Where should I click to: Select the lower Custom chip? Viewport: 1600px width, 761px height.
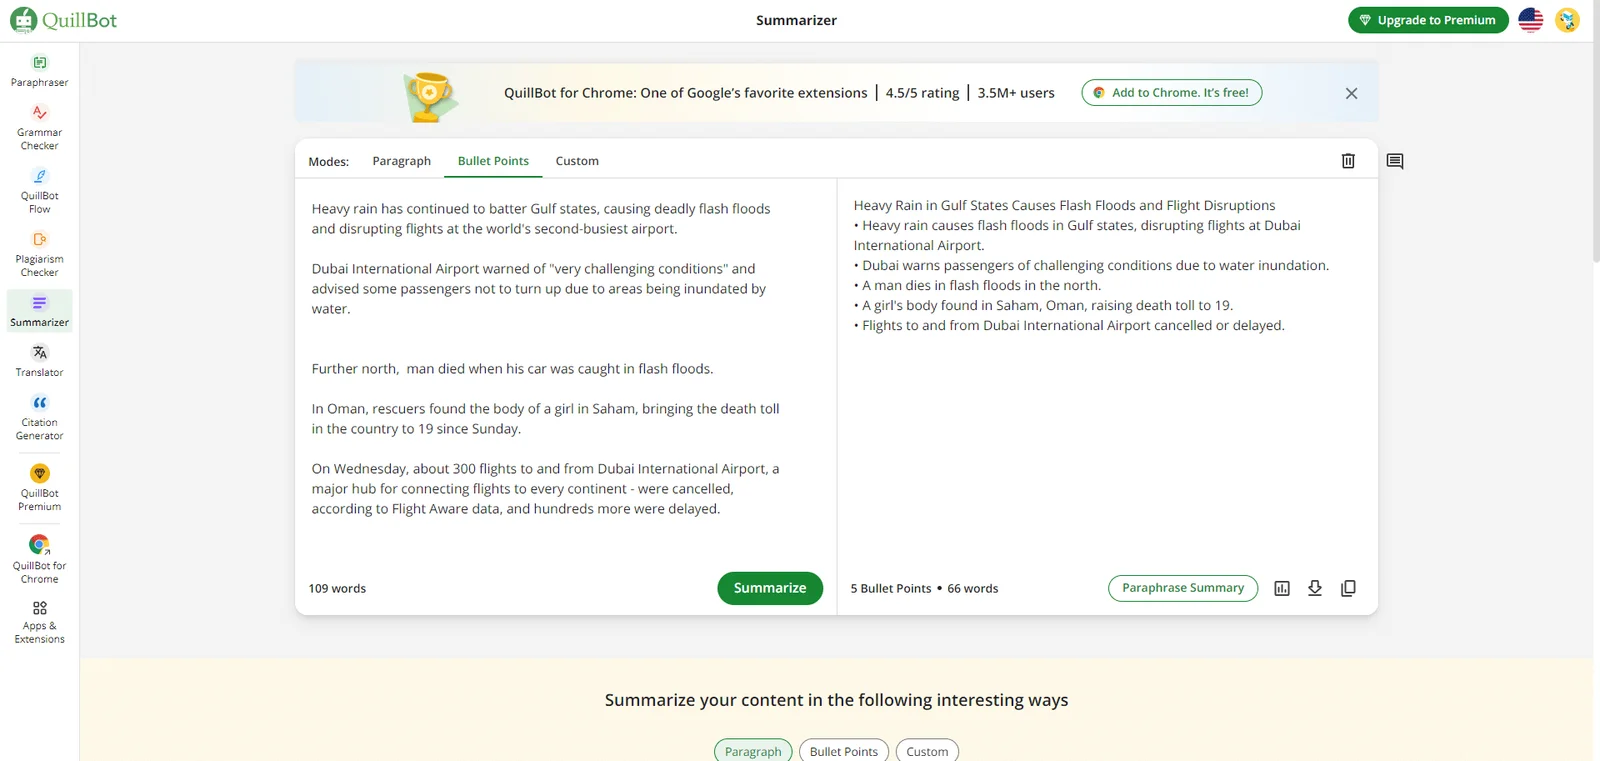tap(927, 751)
